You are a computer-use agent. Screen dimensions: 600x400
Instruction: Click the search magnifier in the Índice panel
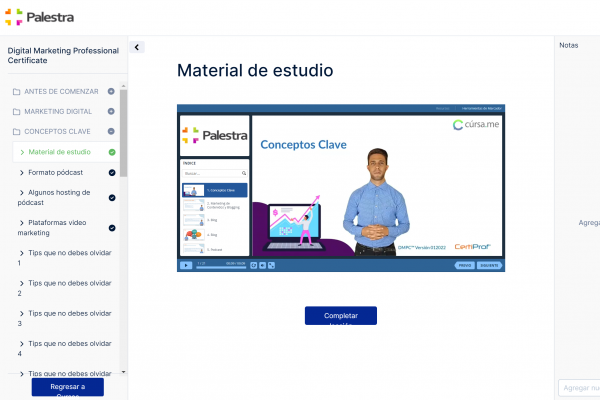coord(244,173)
